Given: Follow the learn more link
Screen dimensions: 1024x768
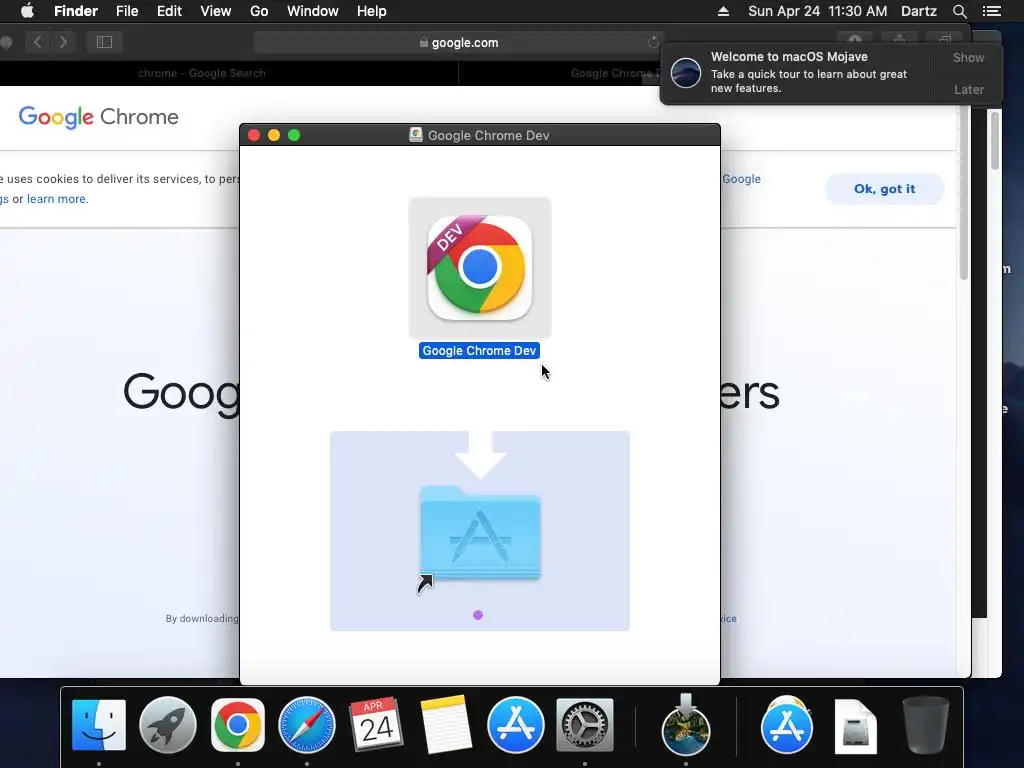Looking at the screenshot, I should coord(56,199).
